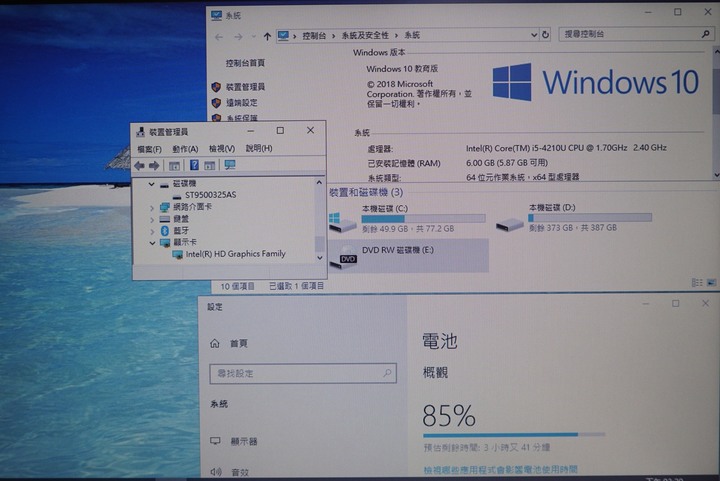Screen dimensions: 720x481
Task: Collapse the 磁碟機 disk drives node
Action: pos(151,184)
